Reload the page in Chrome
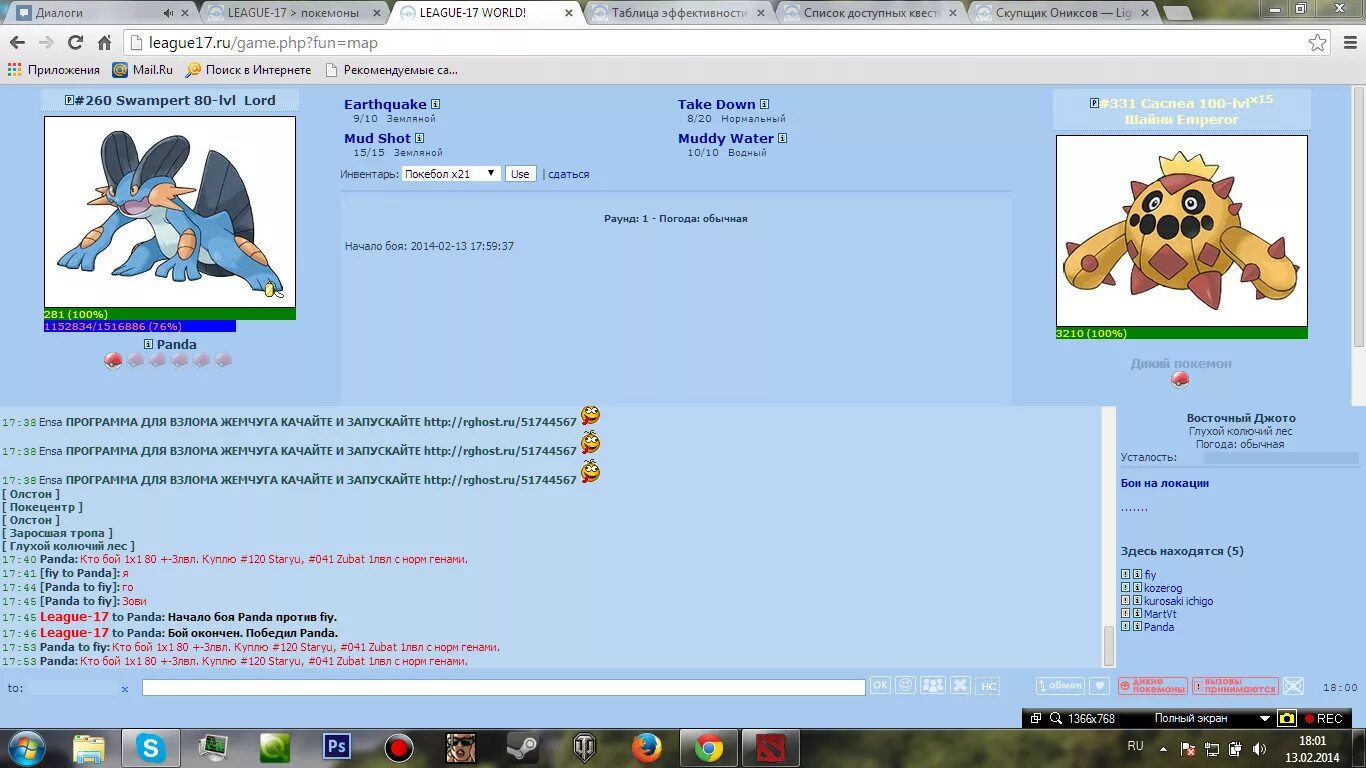Viewport: 1366px width, 768px height. (75, 43)
